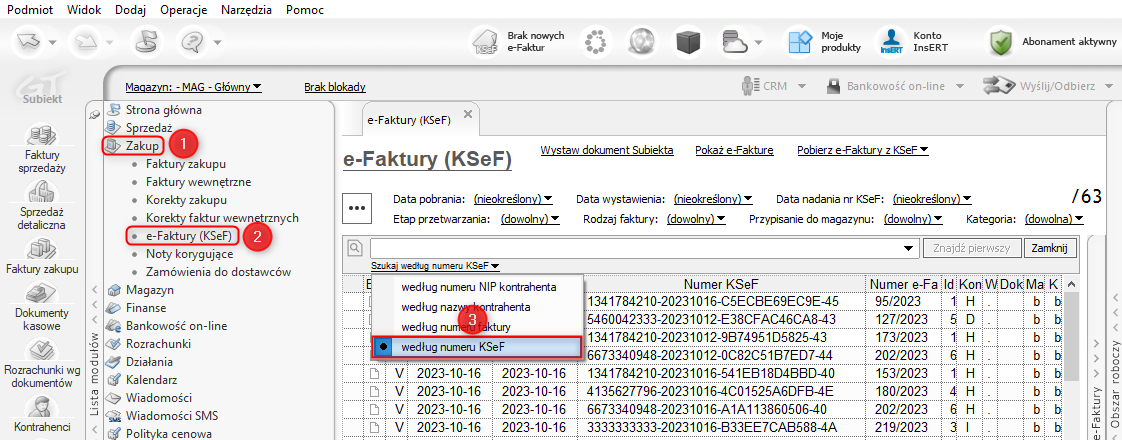This screenshot has width=1122, height=440.
Task: Click Bankowość on-line in top toolbar
Action: point(895,86)
